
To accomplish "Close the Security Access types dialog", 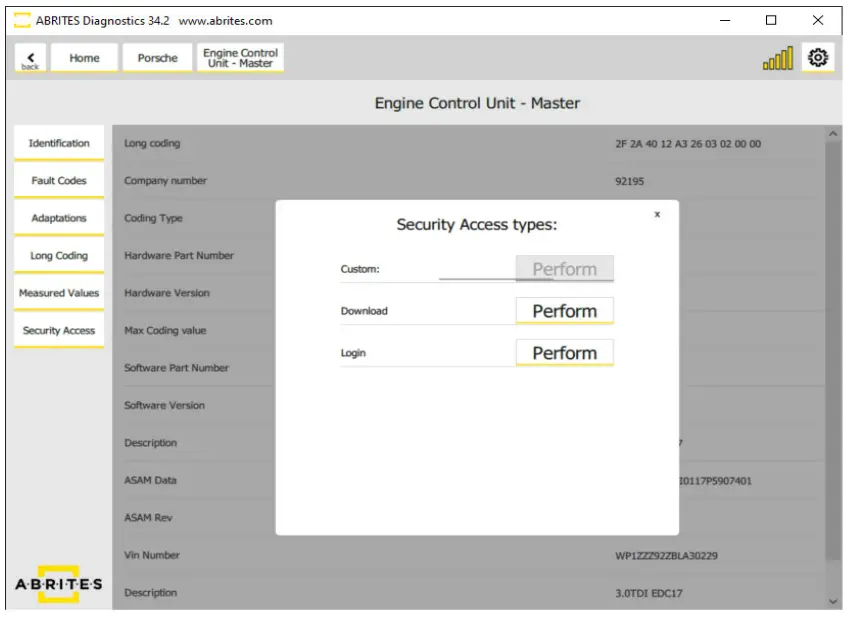I will 657,214.
